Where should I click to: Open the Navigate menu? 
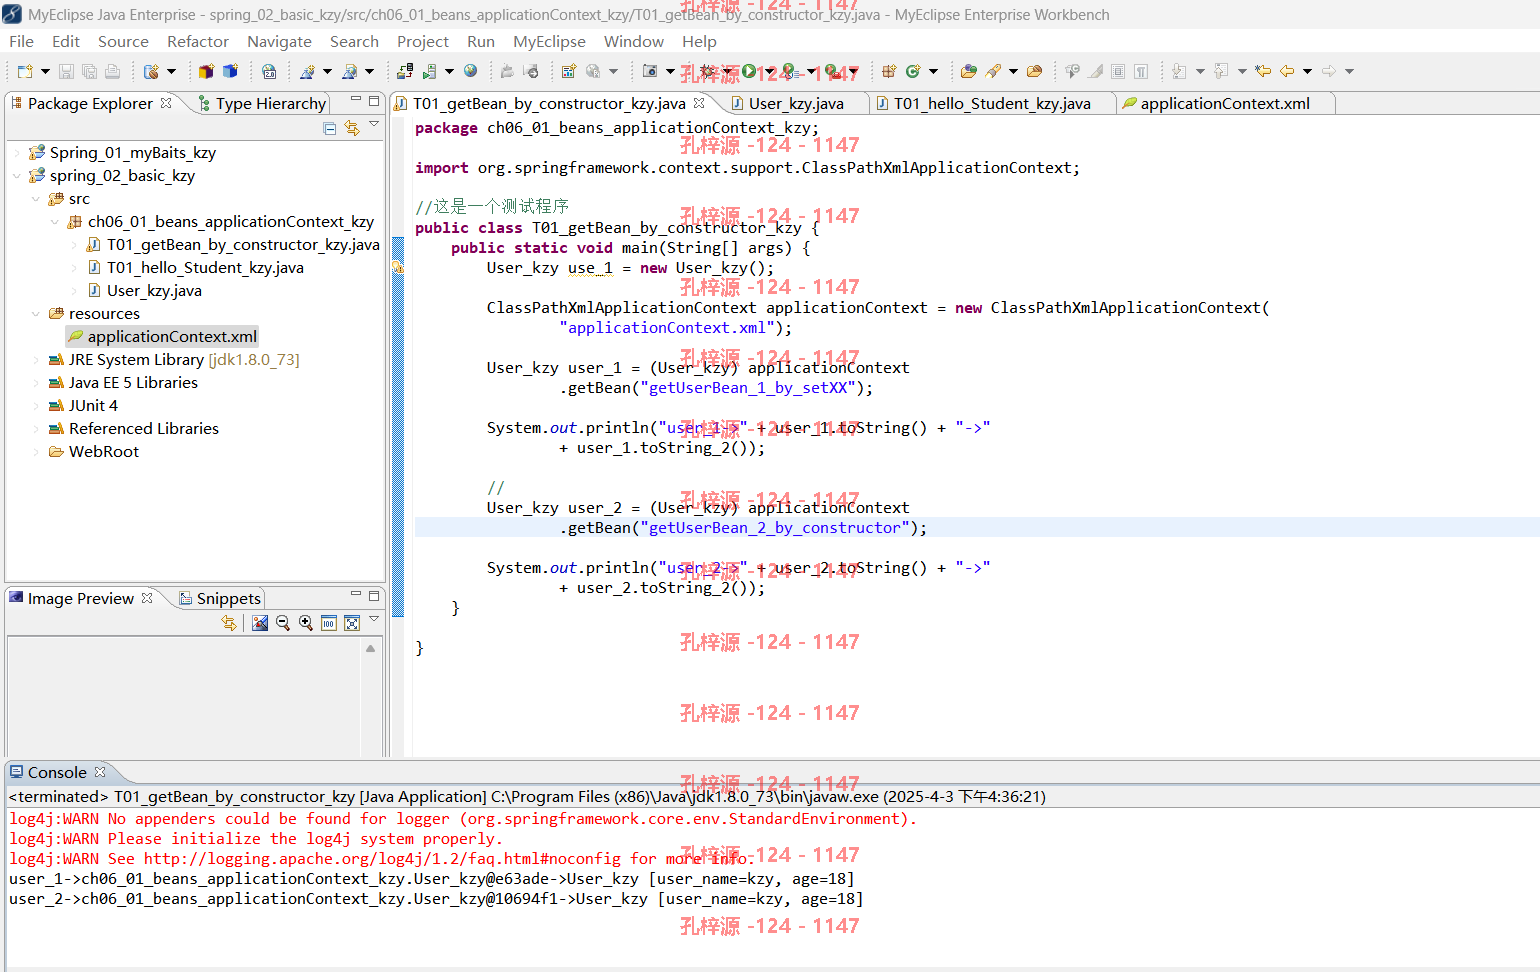(279, 41)
